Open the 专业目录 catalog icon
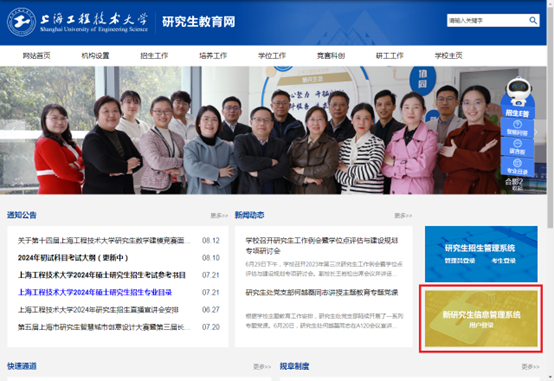Image resolution: width=554 pixels, height=381 pixels. pyautogui.click(x=517, y=166)
